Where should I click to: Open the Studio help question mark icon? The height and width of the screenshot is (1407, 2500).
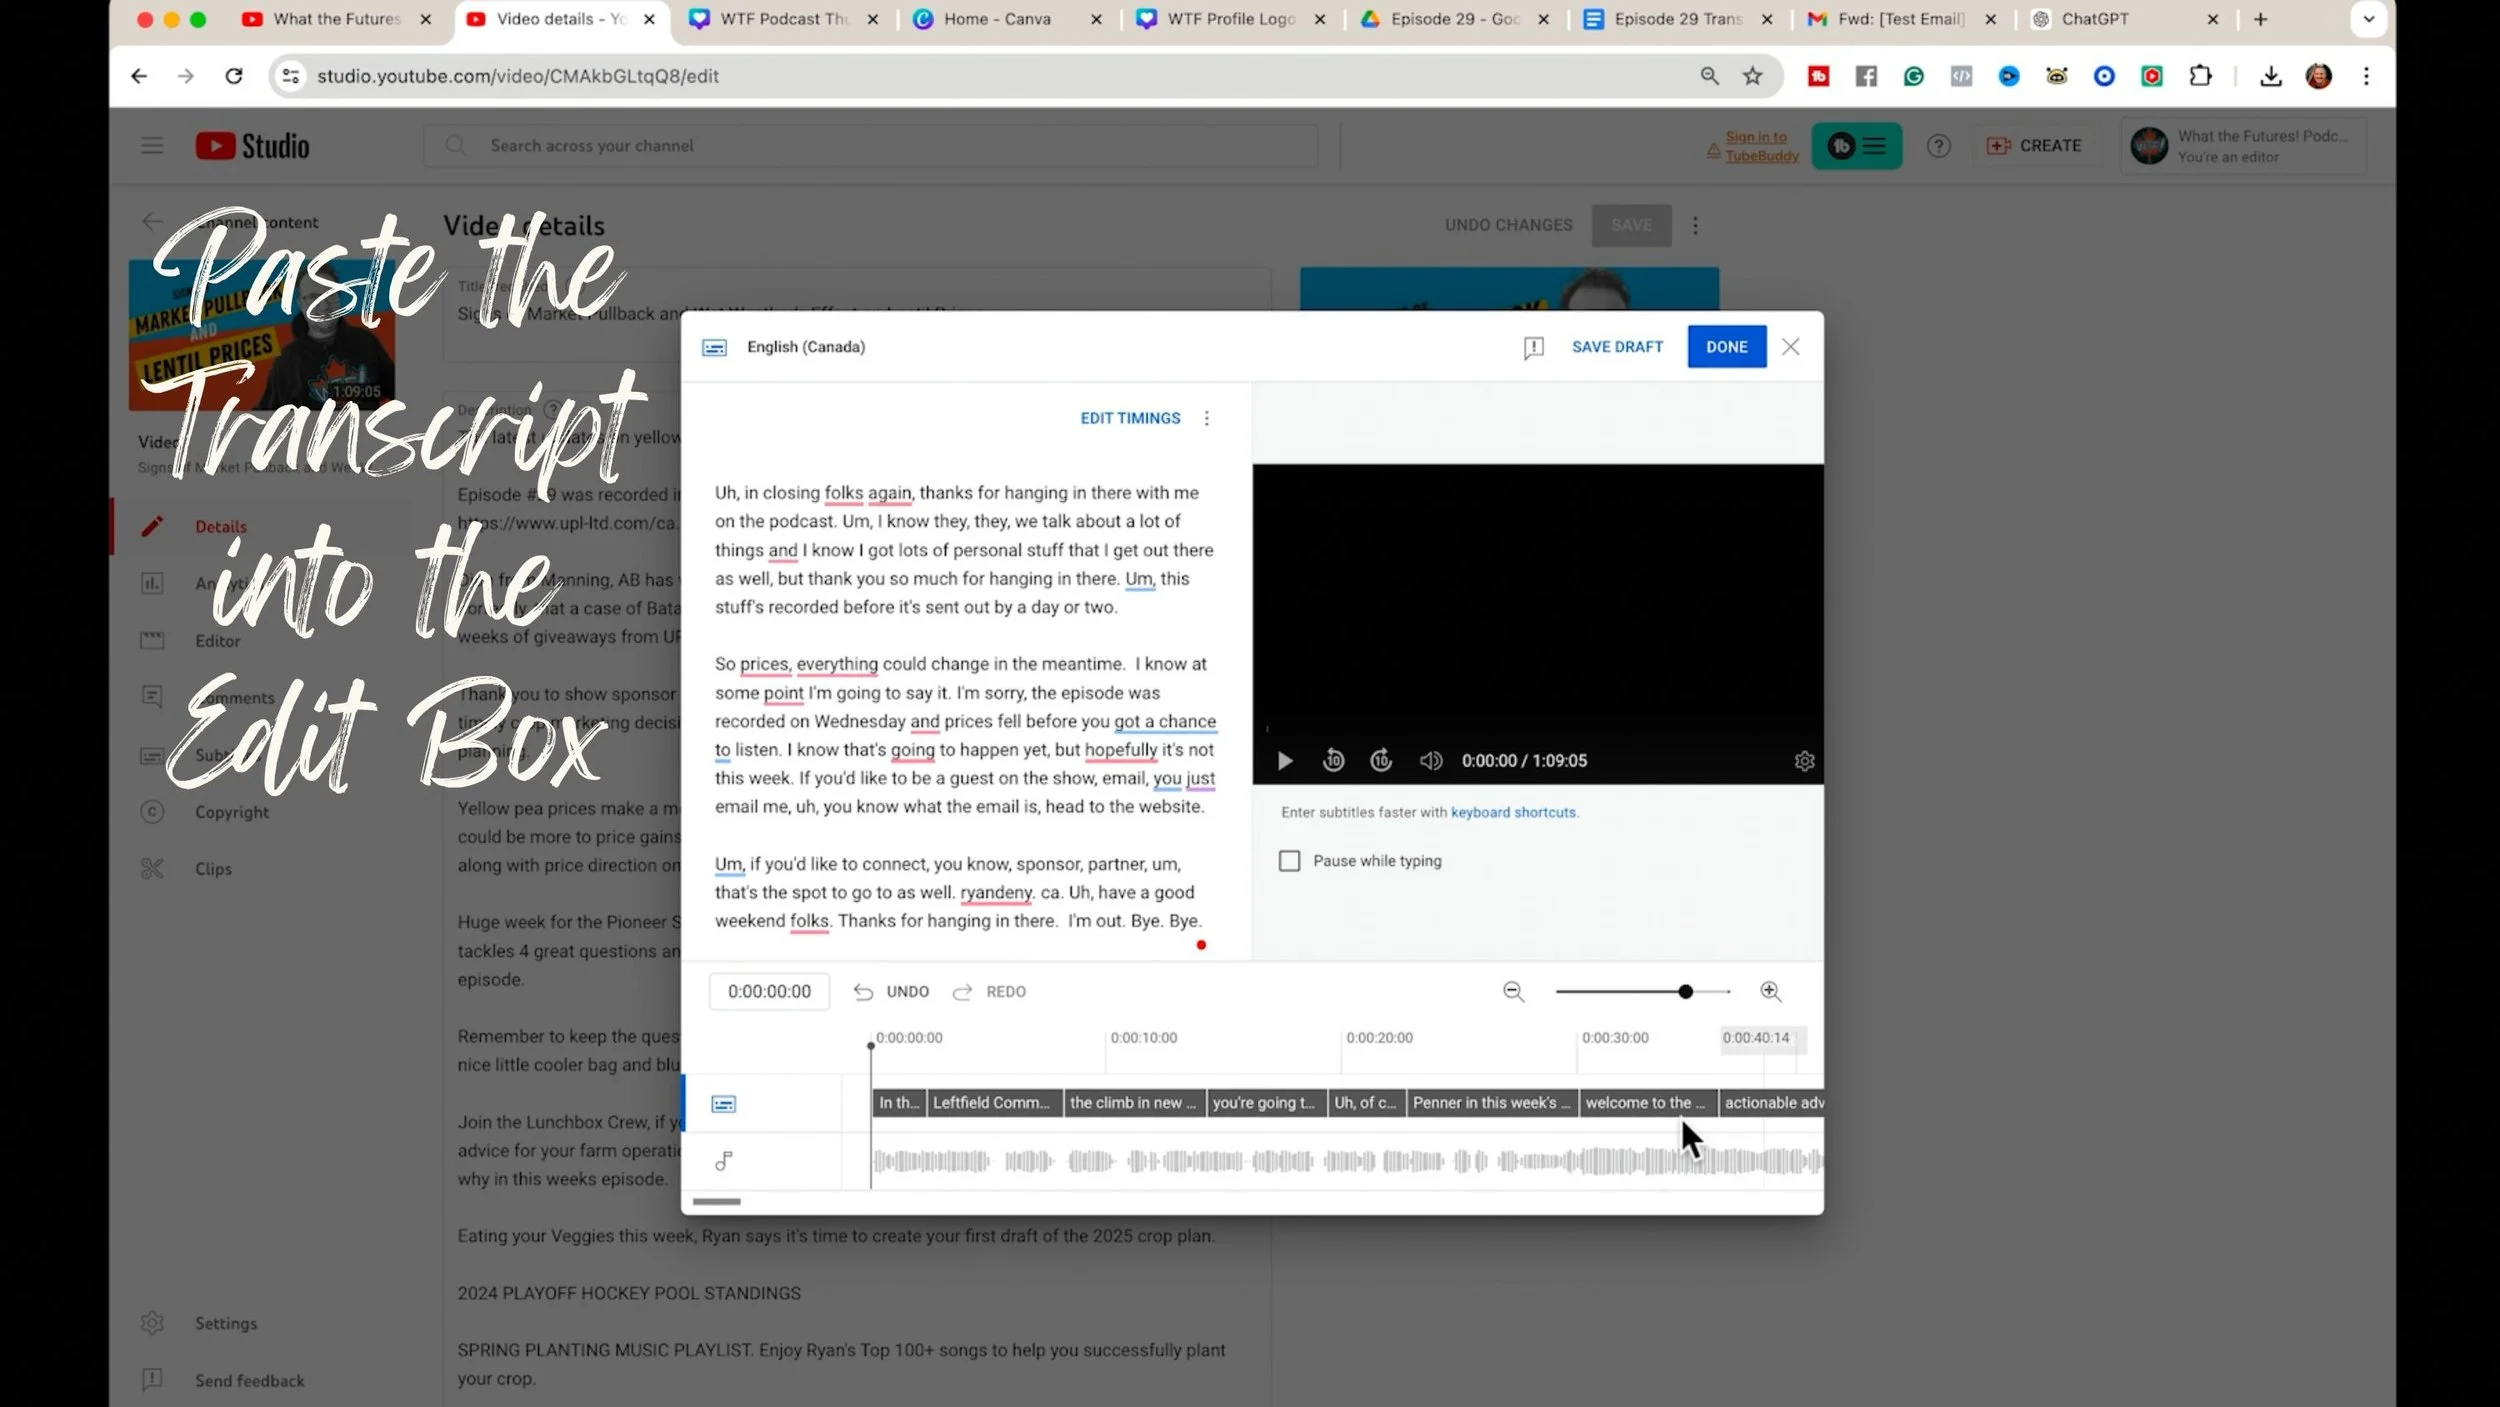1939,146
